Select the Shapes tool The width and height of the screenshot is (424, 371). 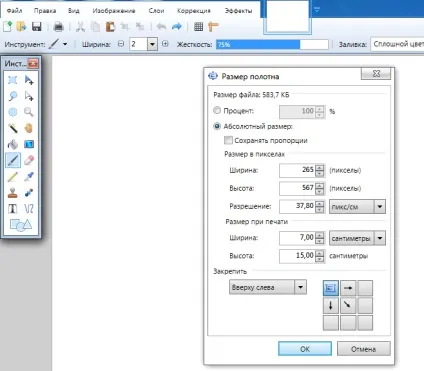[x=21, y=225]
